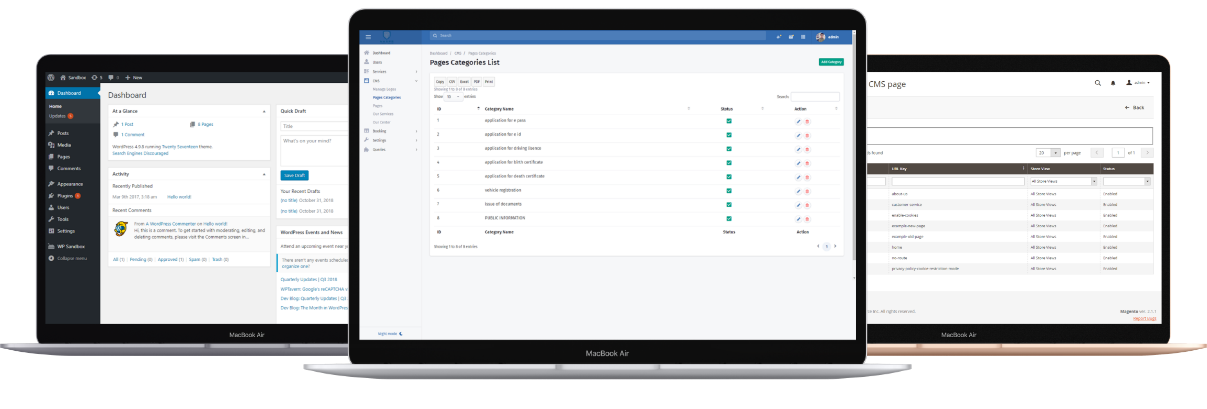Open Magento notifications bell
Image resolution: width=1207 pixels, height=409 pixels.
pyautogui.click(x=1113, y=83)
